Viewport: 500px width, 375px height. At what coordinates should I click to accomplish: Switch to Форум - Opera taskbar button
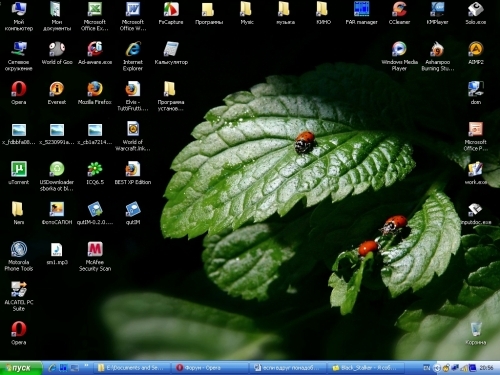click(210, 368)
